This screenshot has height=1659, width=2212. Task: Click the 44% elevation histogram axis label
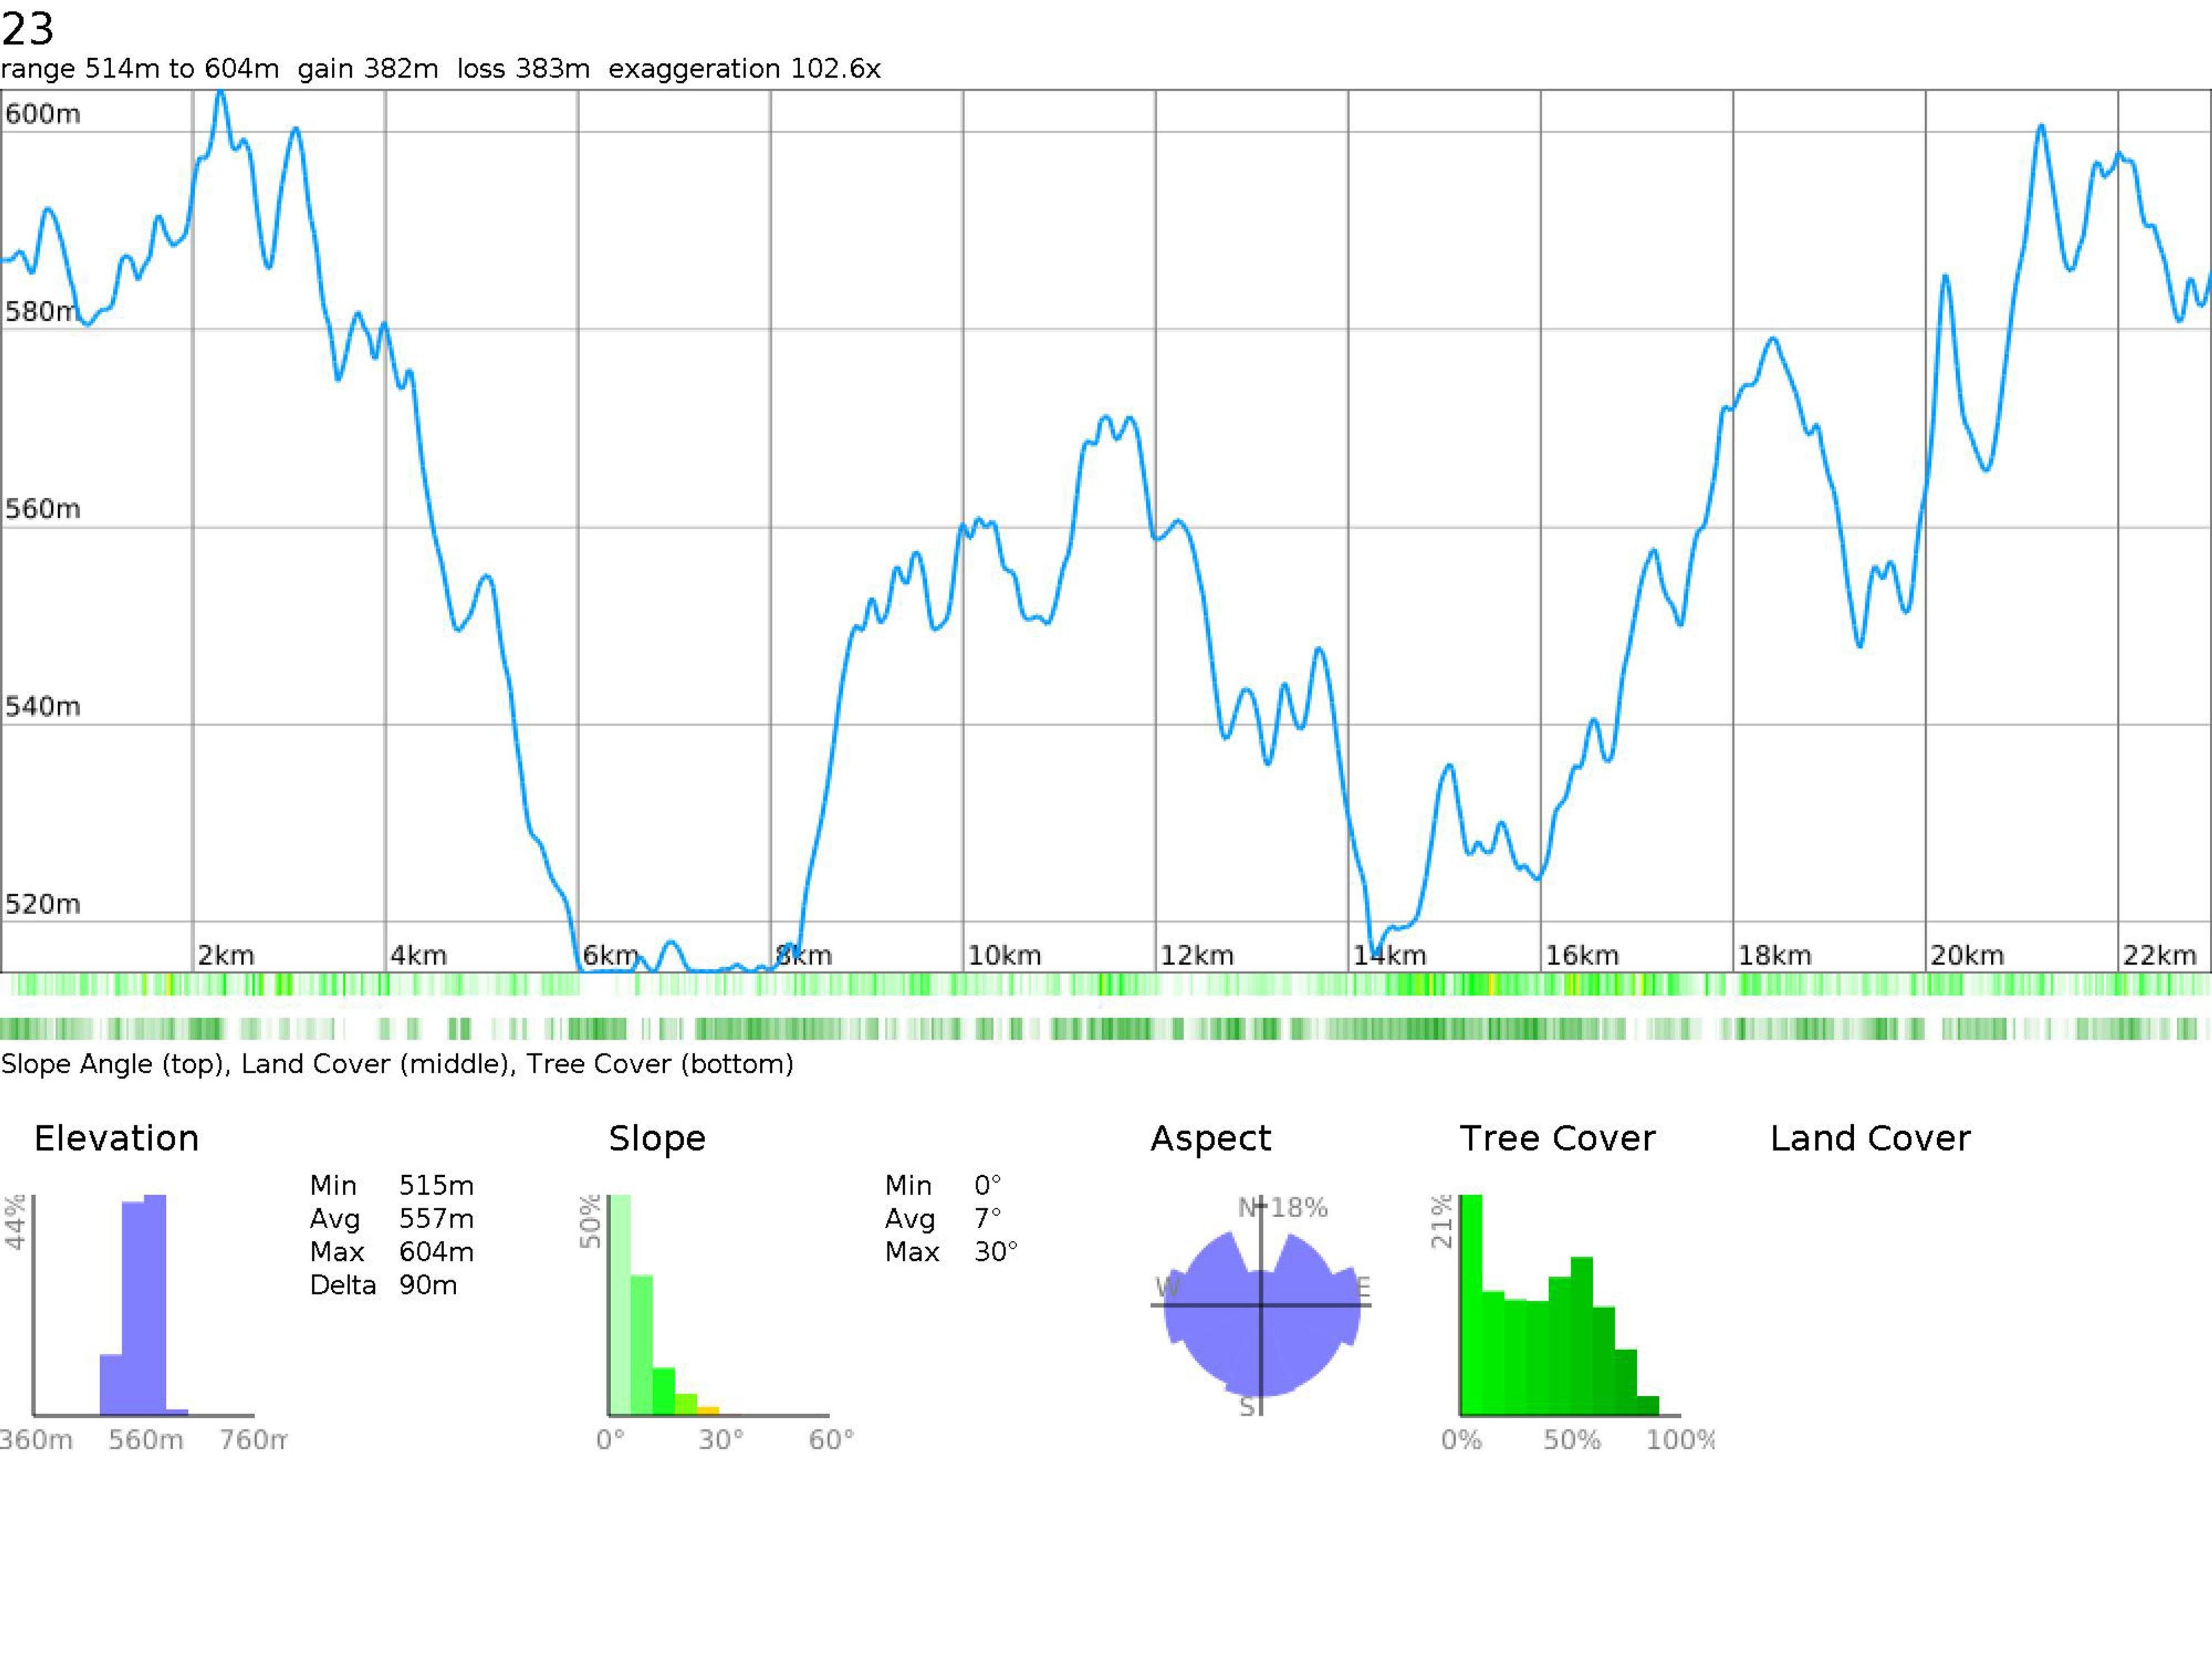pos(15,1222)
